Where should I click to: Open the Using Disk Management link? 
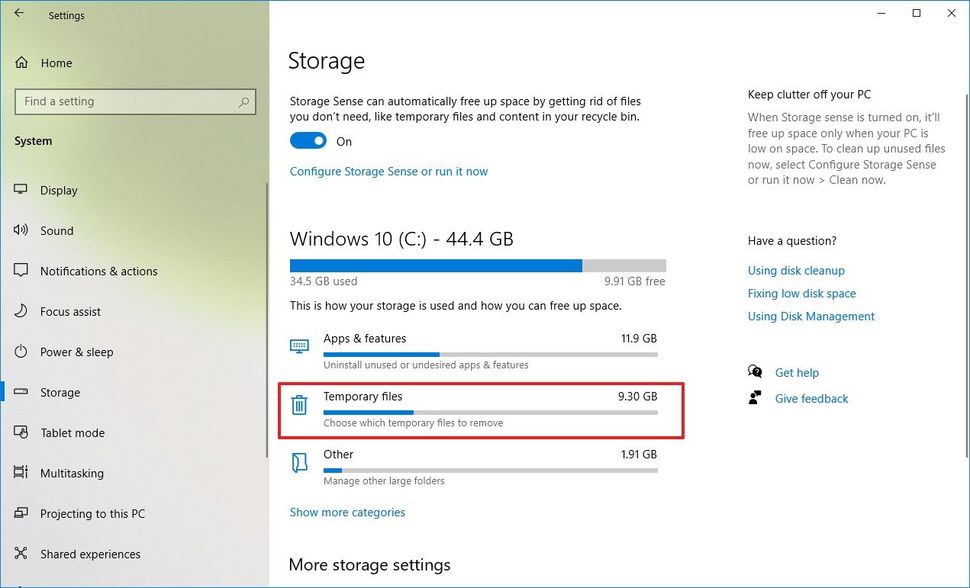coord(811,316)
